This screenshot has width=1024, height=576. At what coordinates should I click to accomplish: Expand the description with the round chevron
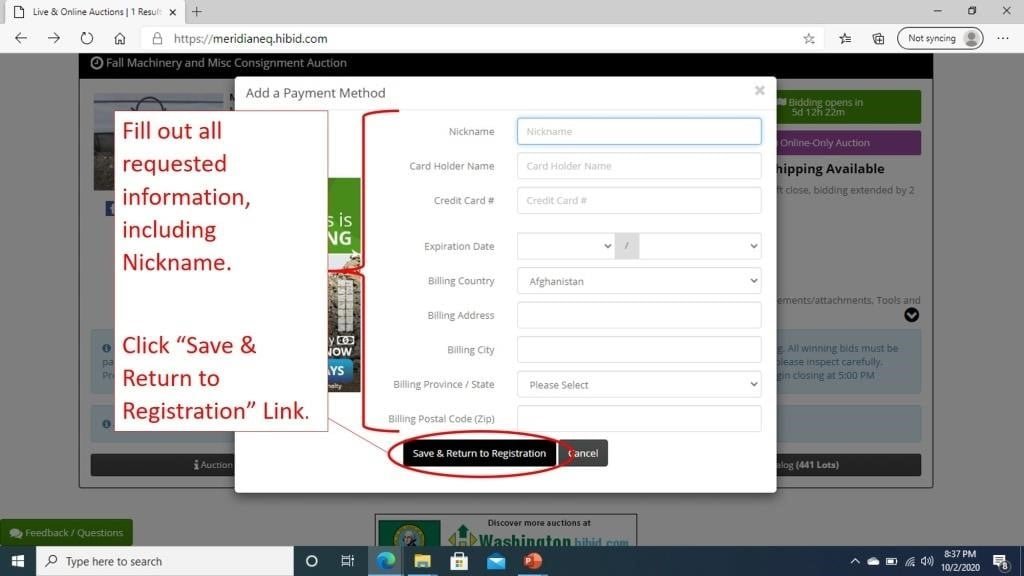tap(911, 315)
